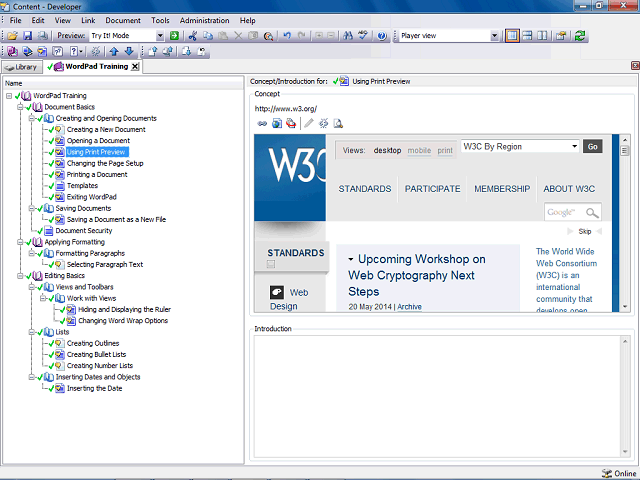
Task: Collapse the WordPad Training root node
Action: coord(9,96)
